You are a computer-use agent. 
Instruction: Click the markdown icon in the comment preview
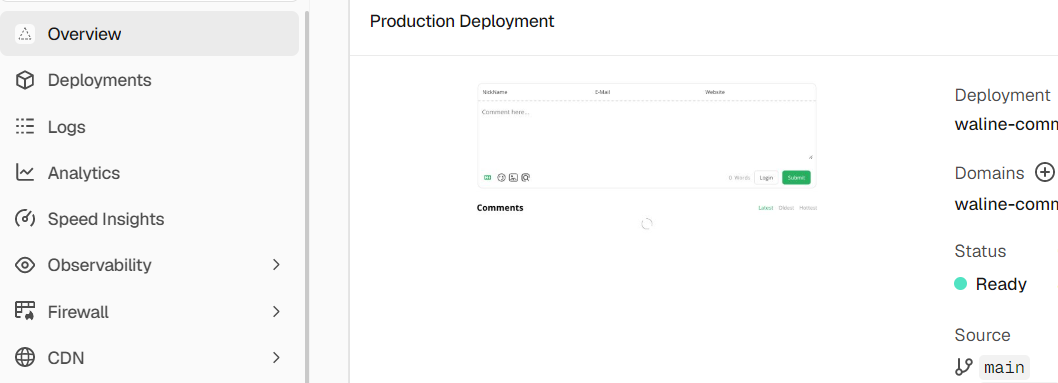[487, 177]
